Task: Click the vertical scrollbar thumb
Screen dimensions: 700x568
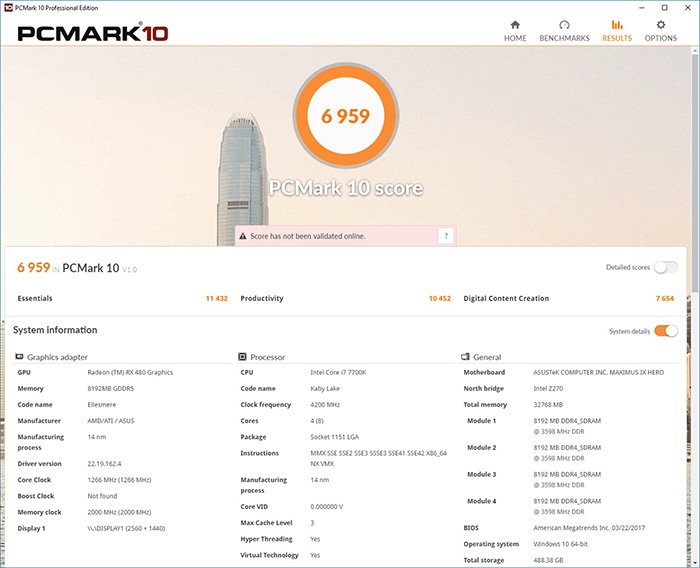Action: [x=695, y=174]
